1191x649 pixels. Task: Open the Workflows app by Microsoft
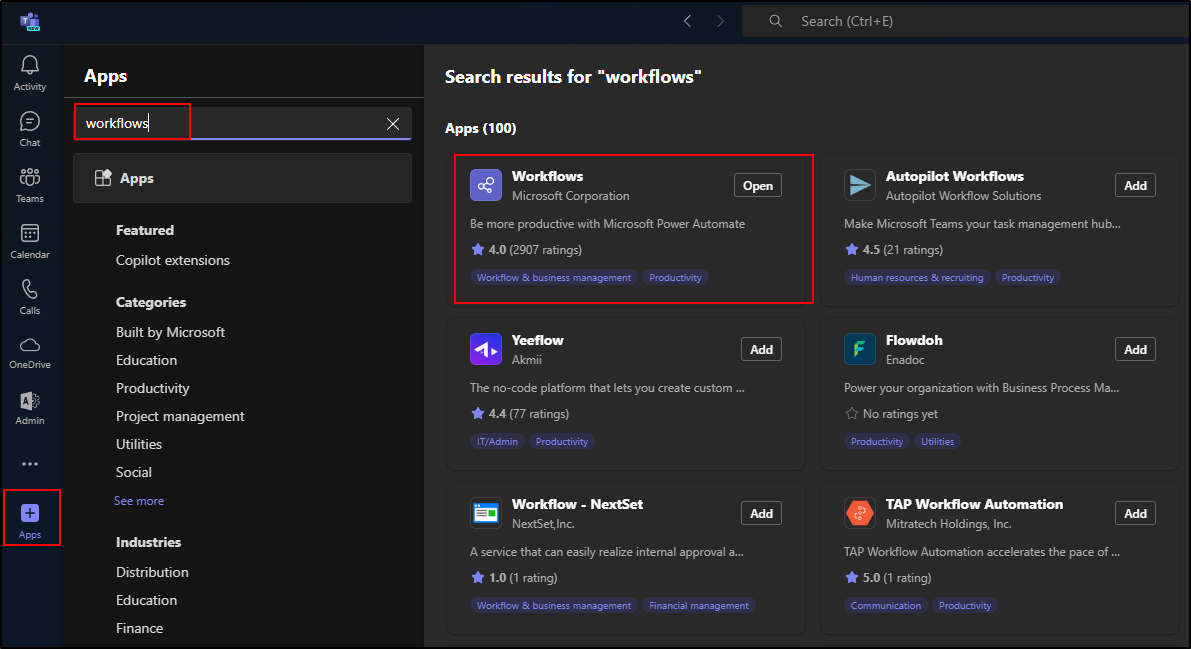(x=758, y=186)
